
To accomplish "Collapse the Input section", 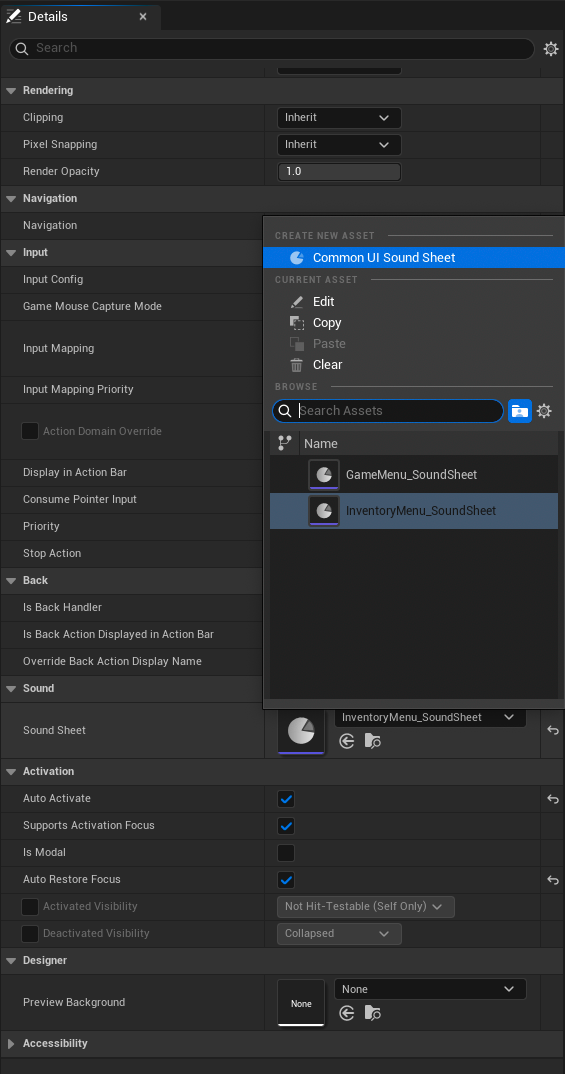I will tap(11, 252).
